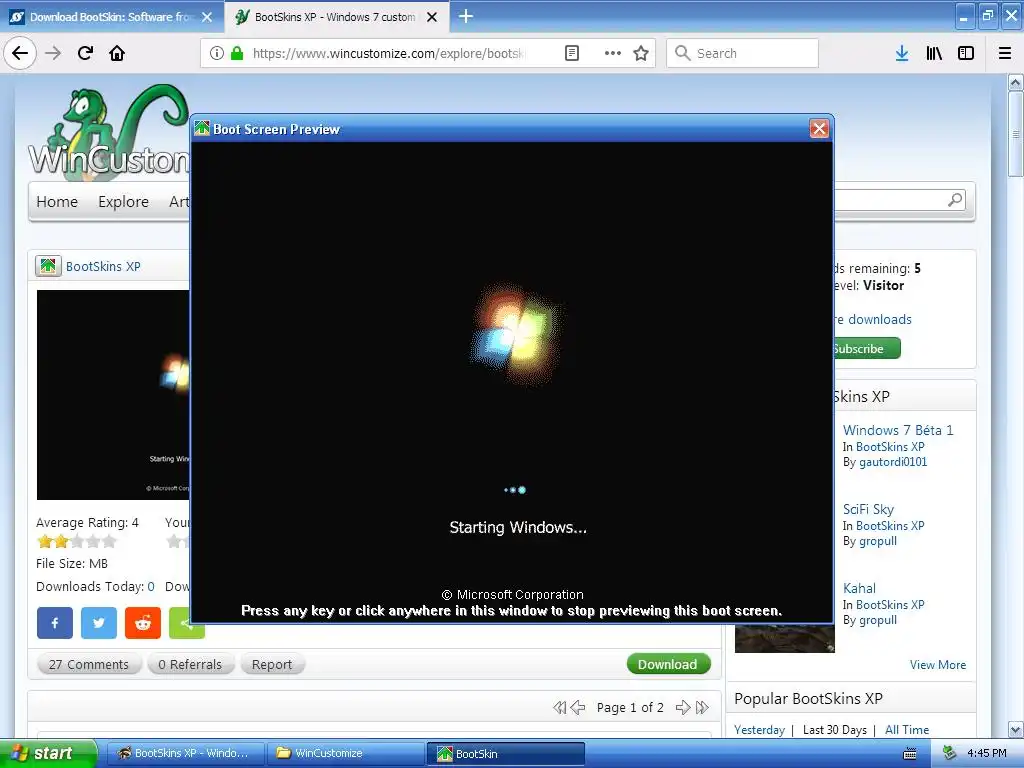
Task: Click the address bar URL
Action: (389, 53)
